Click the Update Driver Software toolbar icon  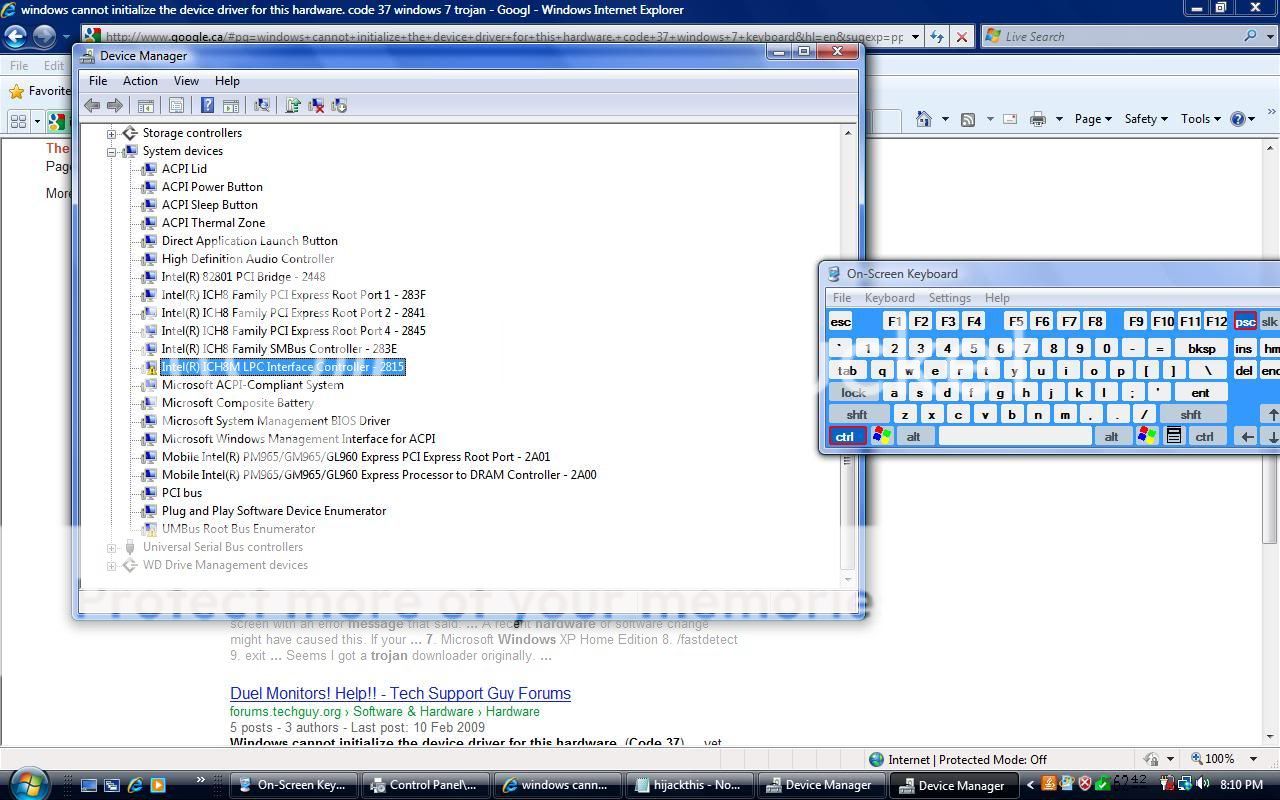tap(293, 105)
